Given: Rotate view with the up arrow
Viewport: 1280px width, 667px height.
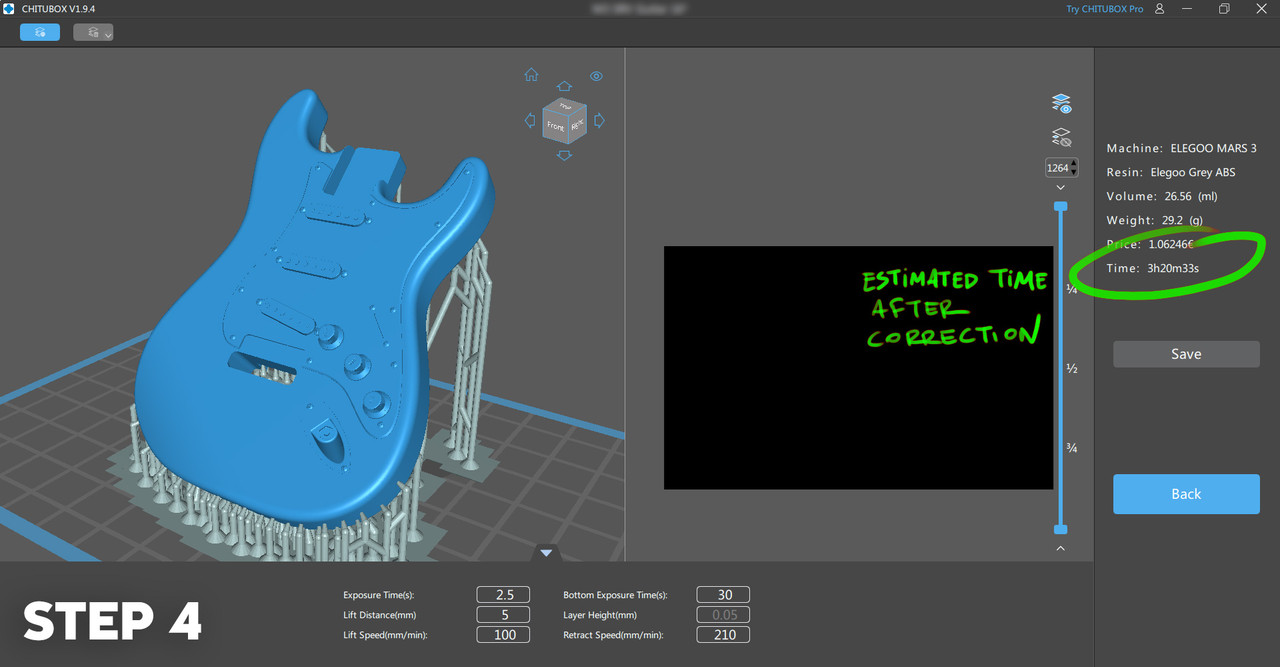Looking at the screenshot, I should 564,87.
